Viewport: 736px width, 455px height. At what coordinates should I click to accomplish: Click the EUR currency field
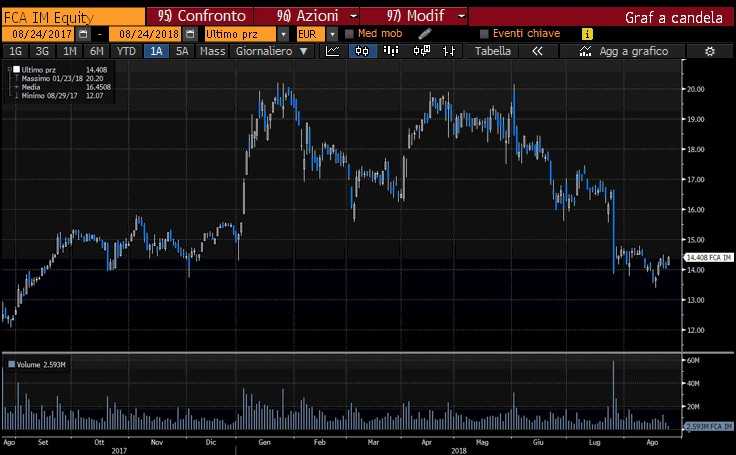pos(311,34)
